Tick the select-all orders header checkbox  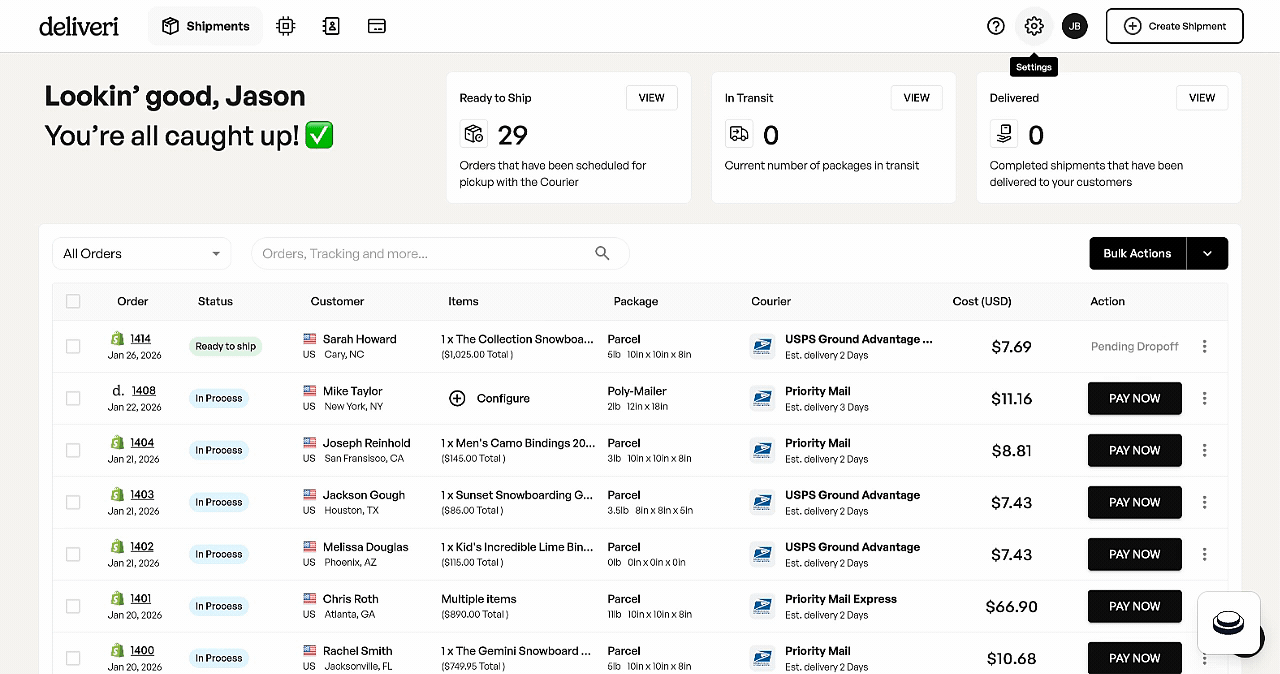click(x=73, y=301)
